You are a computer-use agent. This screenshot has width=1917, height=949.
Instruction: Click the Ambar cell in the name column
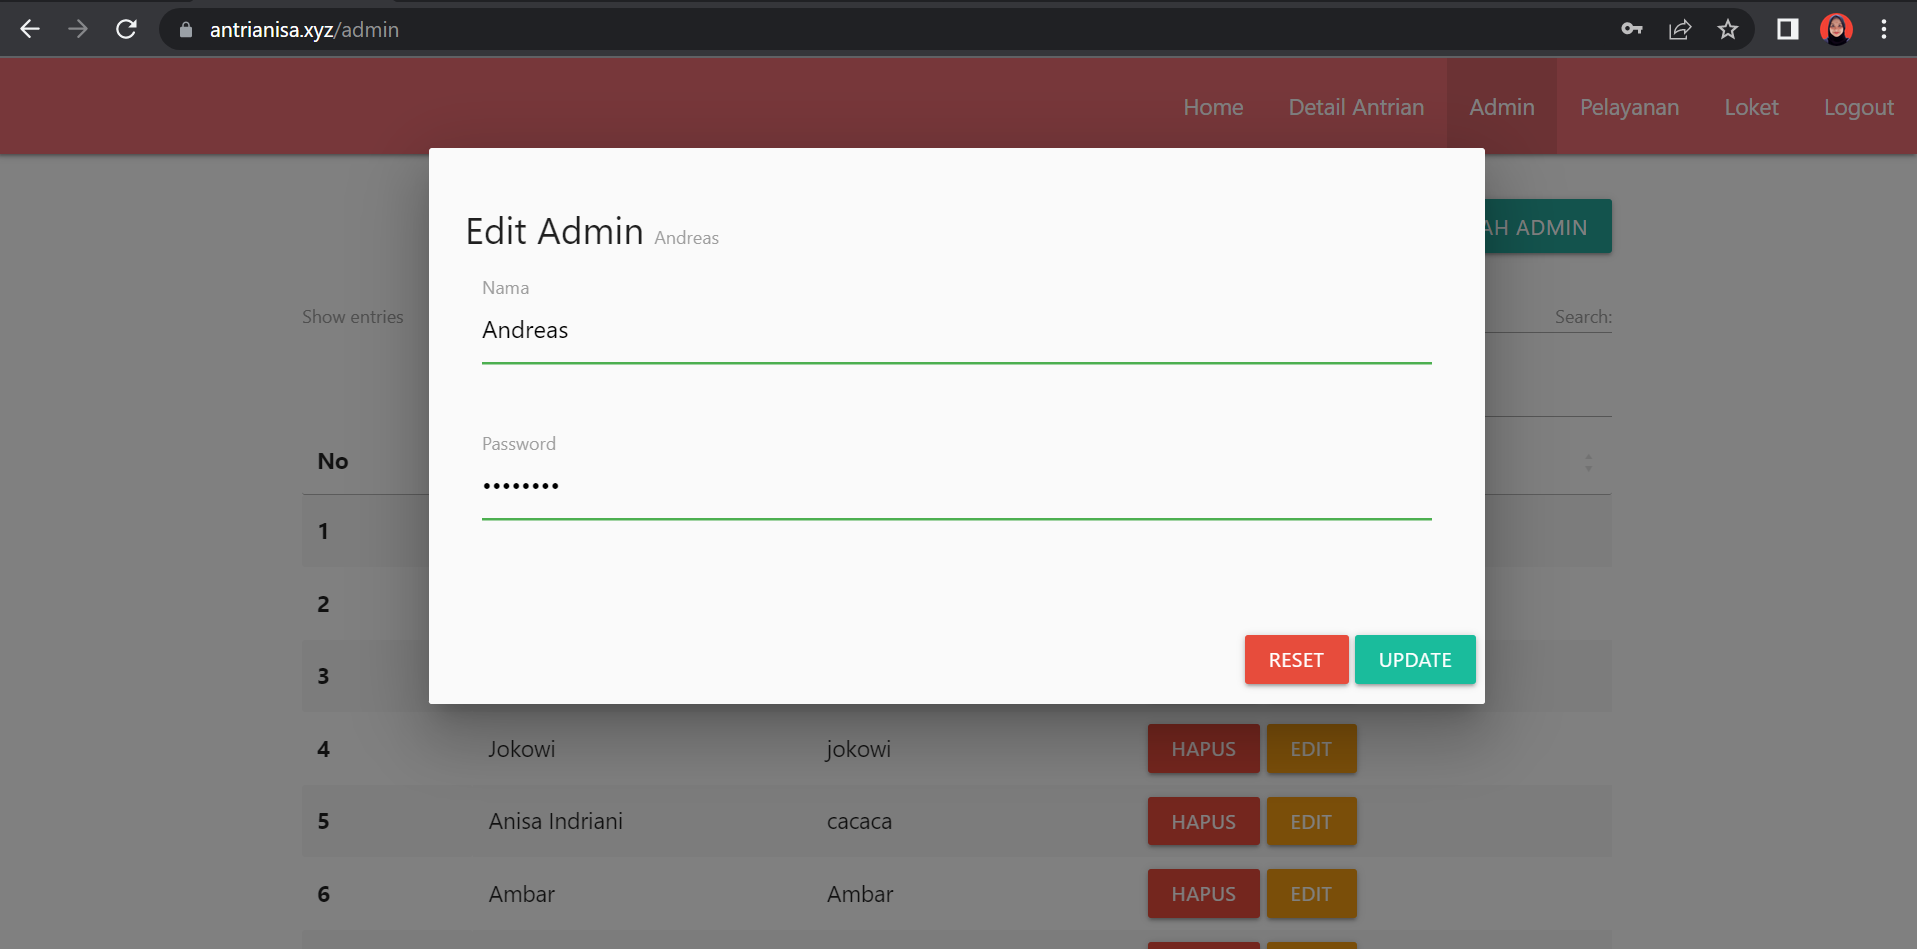point(522,894)
